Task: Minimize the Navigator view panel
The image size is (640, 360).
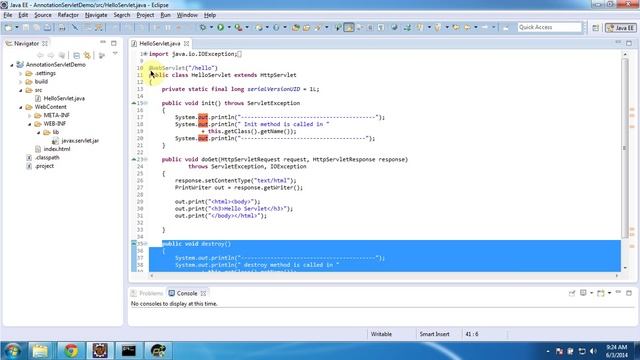Action: point(103,42)
